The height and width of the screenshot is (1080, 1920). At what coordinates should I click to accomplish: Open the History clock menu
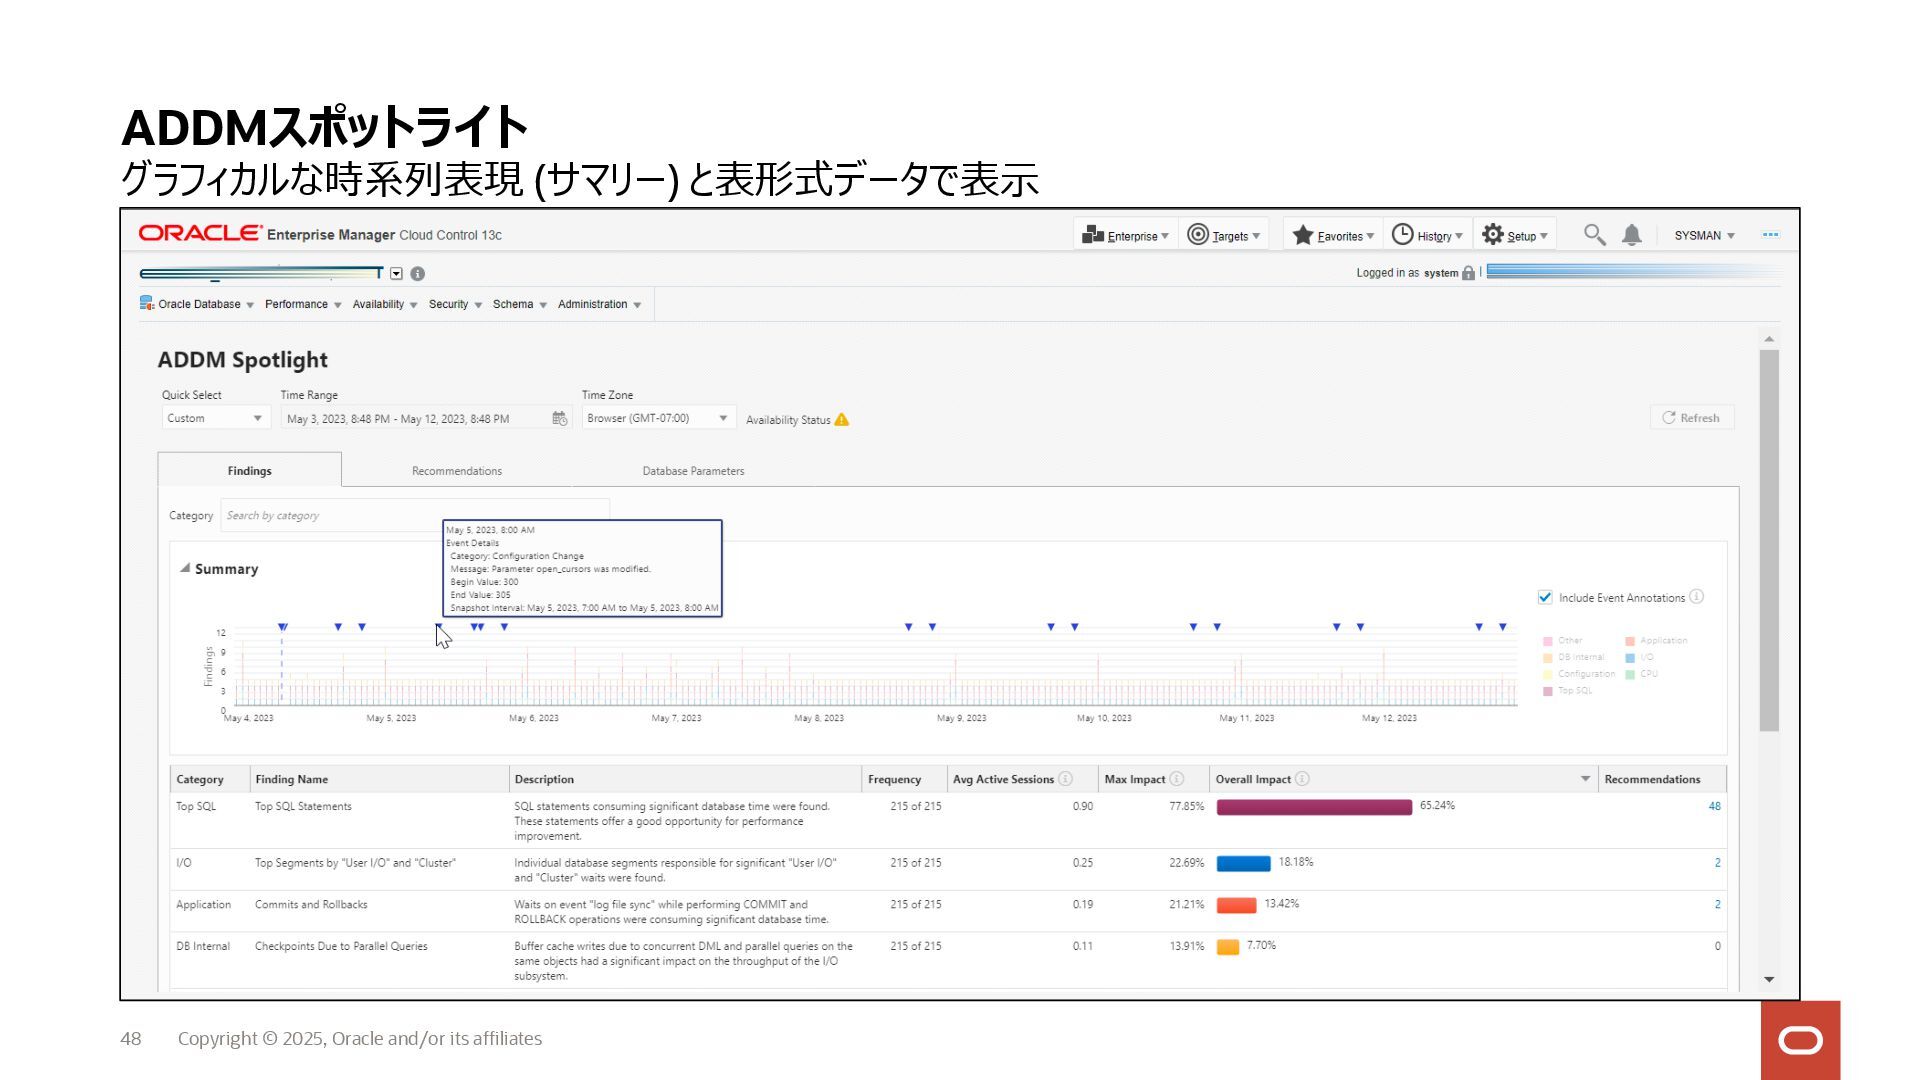[x=1427, y=235]
